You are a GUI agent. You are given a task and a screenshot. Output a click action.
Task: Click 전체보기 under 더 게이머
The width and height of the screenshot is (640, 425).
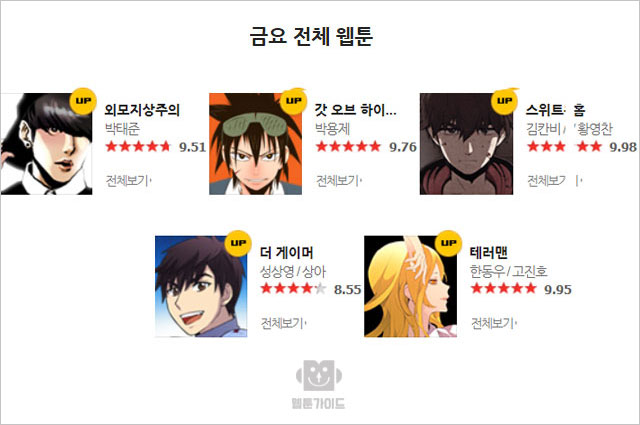(x=283, y=323)
